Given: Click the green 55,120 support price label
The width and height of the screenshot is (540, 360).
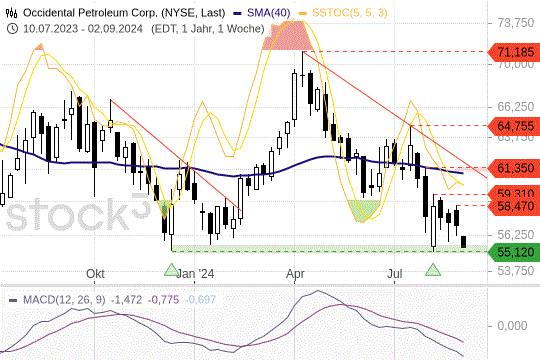Looking at the screenshot, I should (514, 252).
